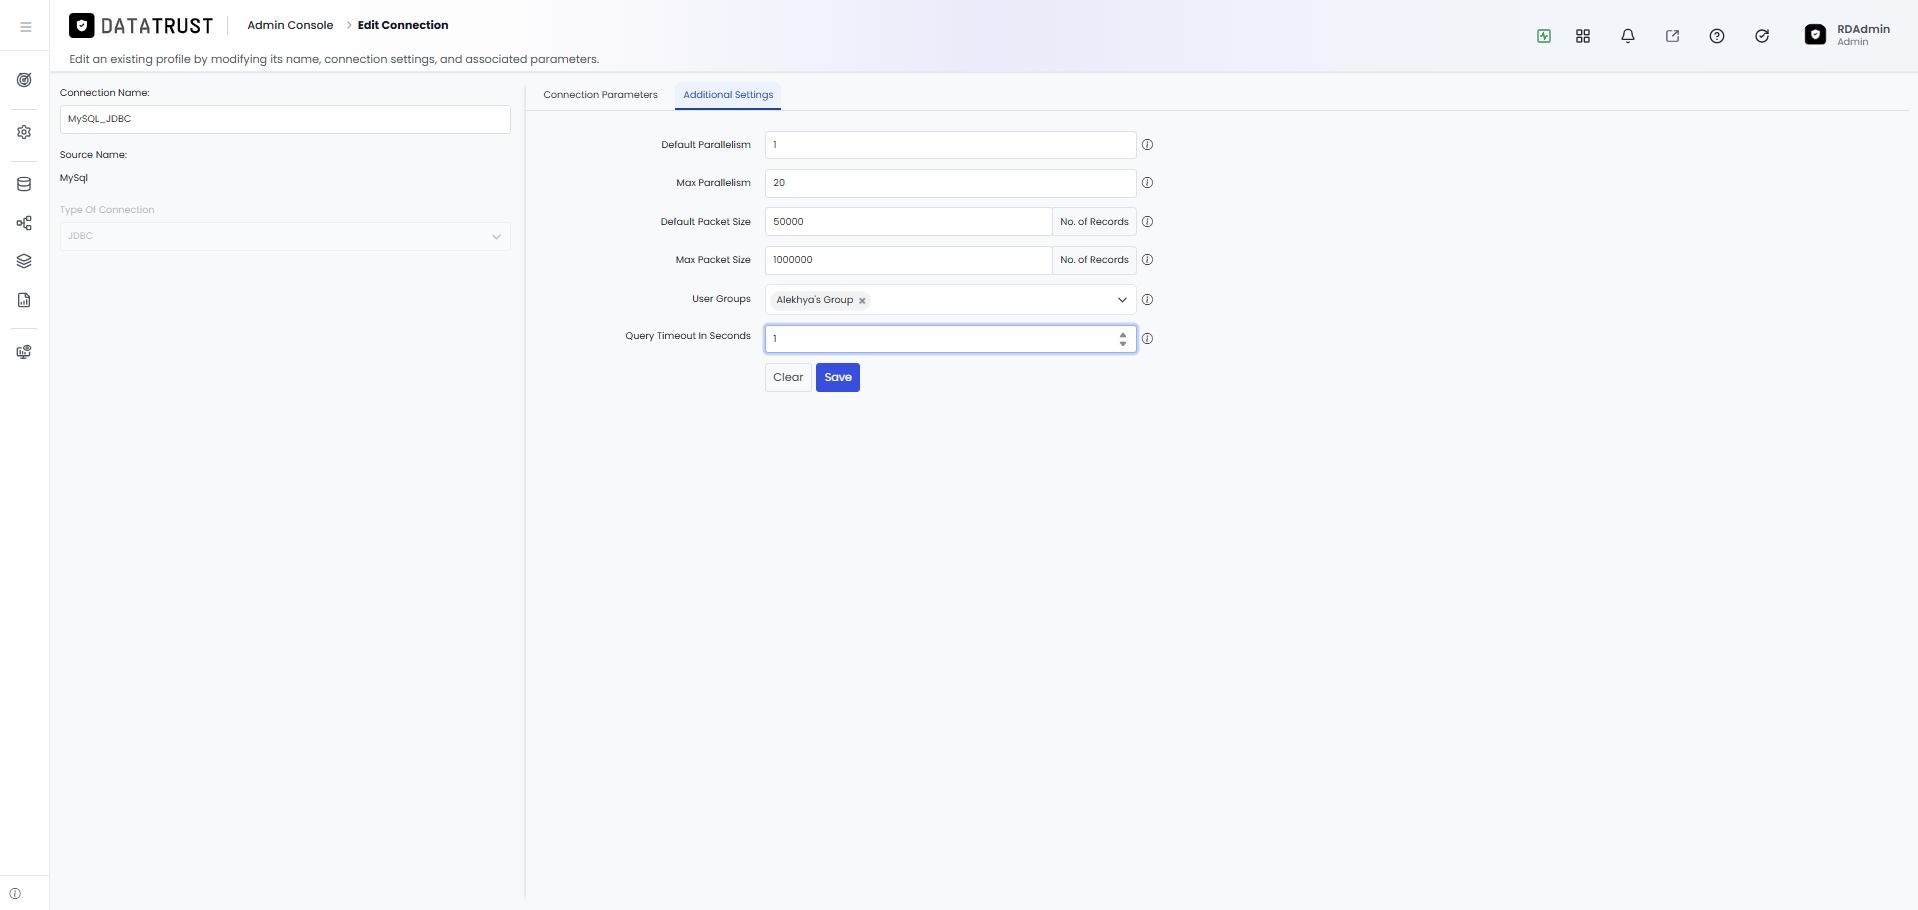Screen dimensions: 1918x910
Task: Click the refresh checkmark icon
Action: (1762, 36)
